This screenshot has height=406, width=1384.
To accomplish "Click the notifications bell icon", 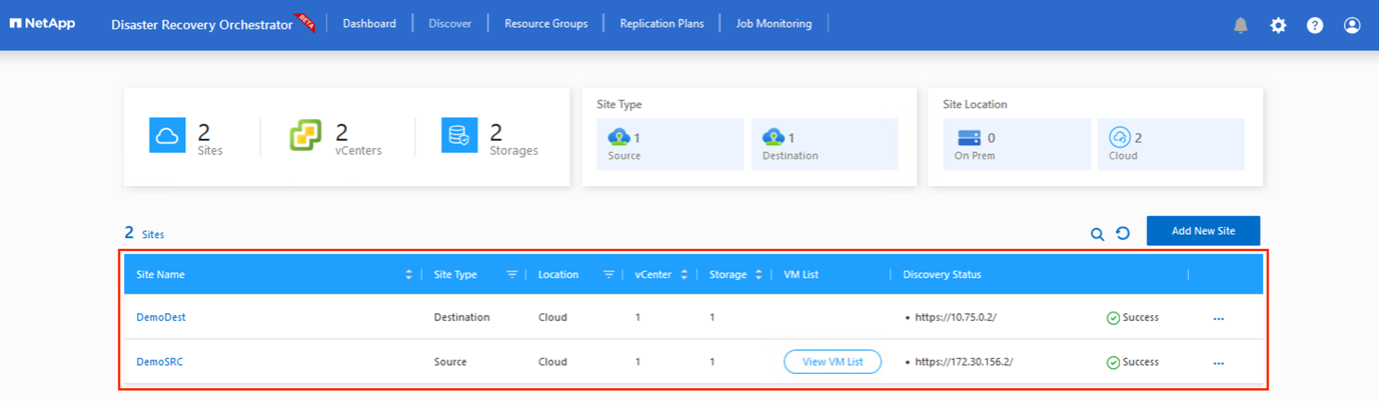I will pyautogui.click(x=1241, y=25).
